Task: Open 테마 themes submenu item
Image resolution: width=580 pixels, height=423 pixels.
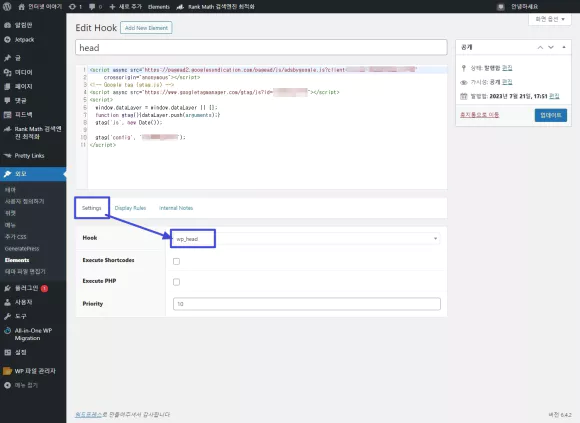Action: pyautogui.click(x=10, y=190)
